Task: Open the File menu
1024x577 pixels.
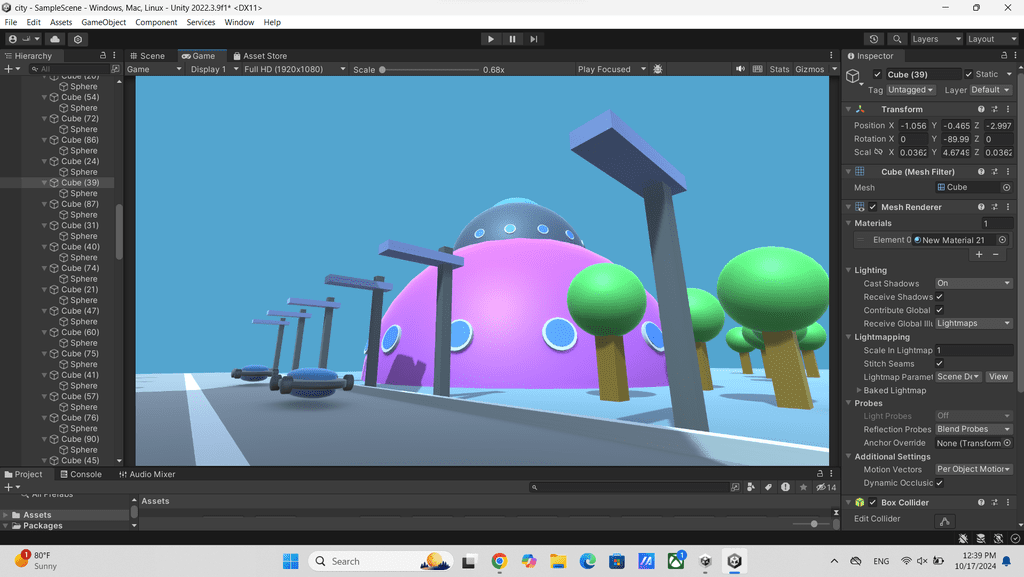Action: pos(11,22)
